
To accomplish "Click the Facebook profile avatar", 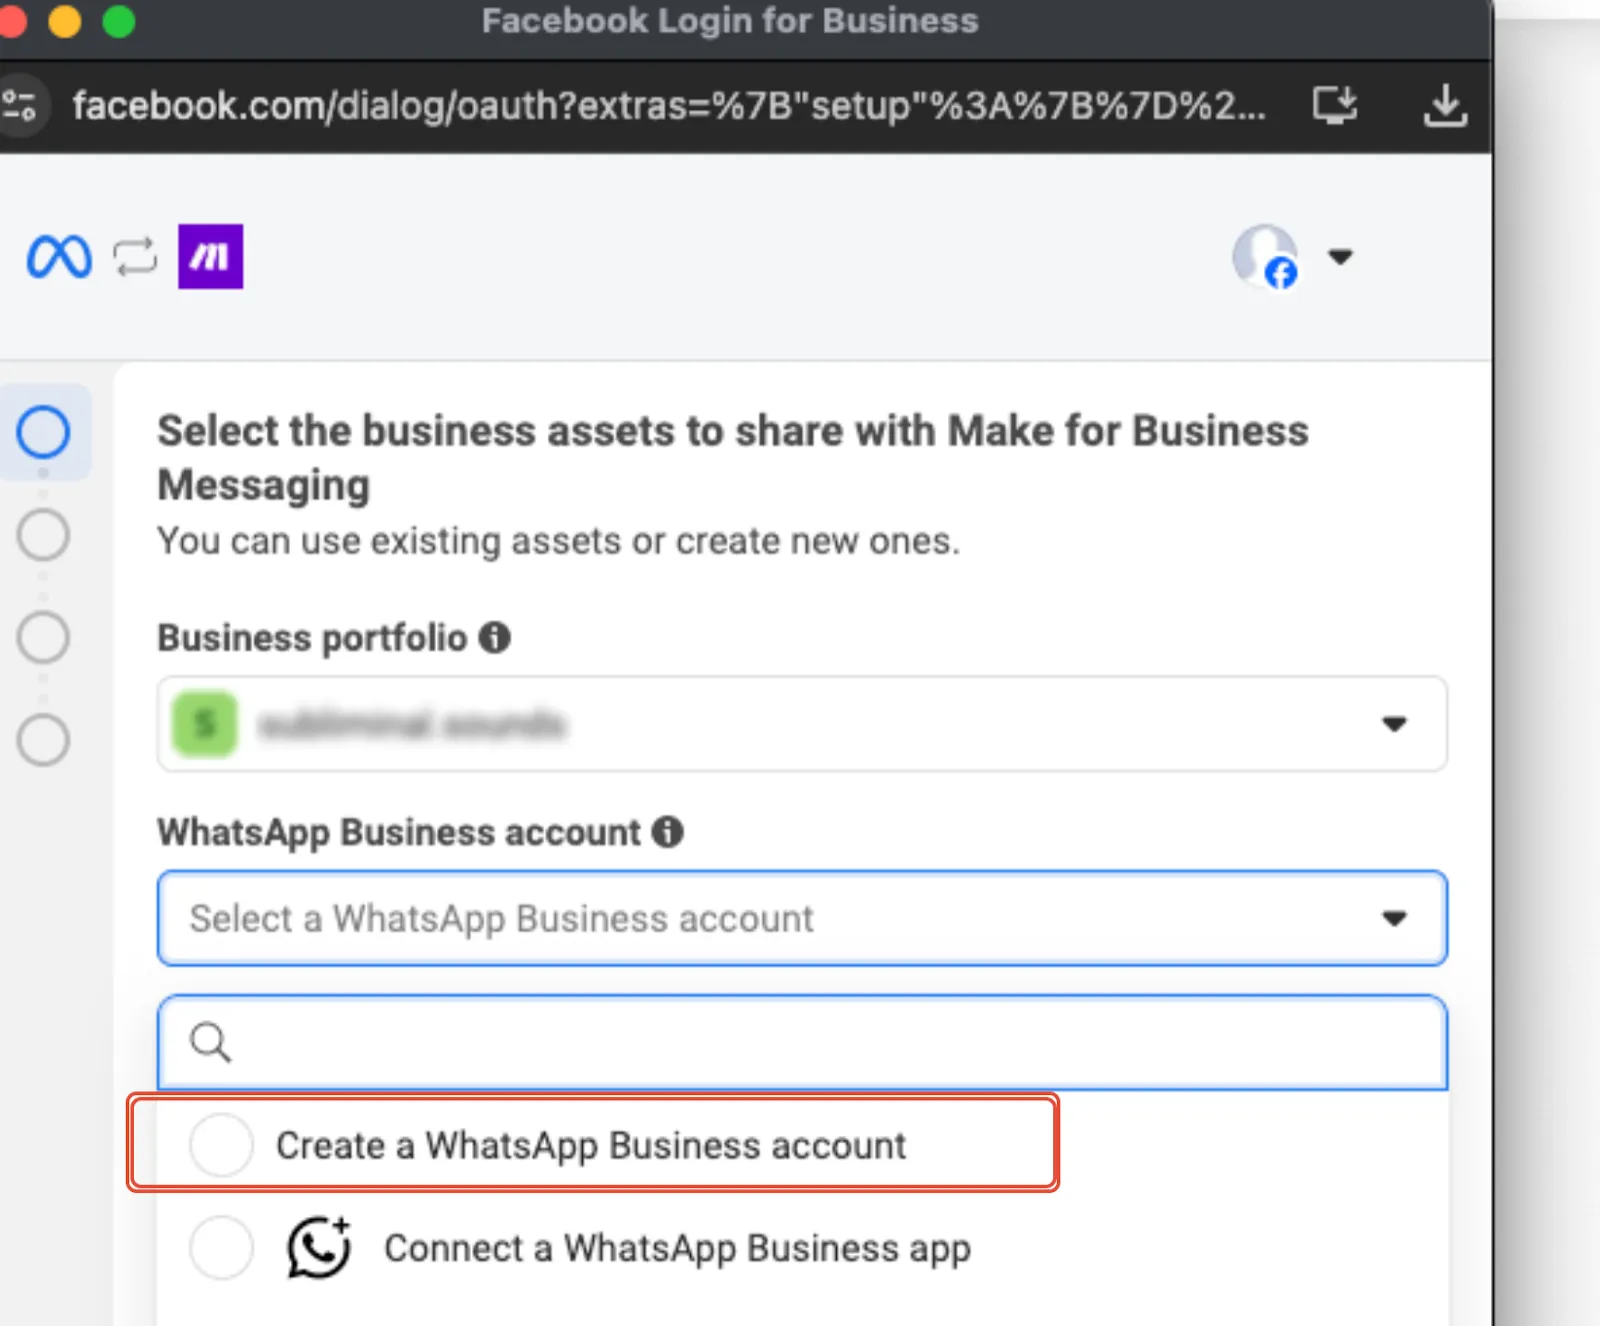I will (1265, 257).
